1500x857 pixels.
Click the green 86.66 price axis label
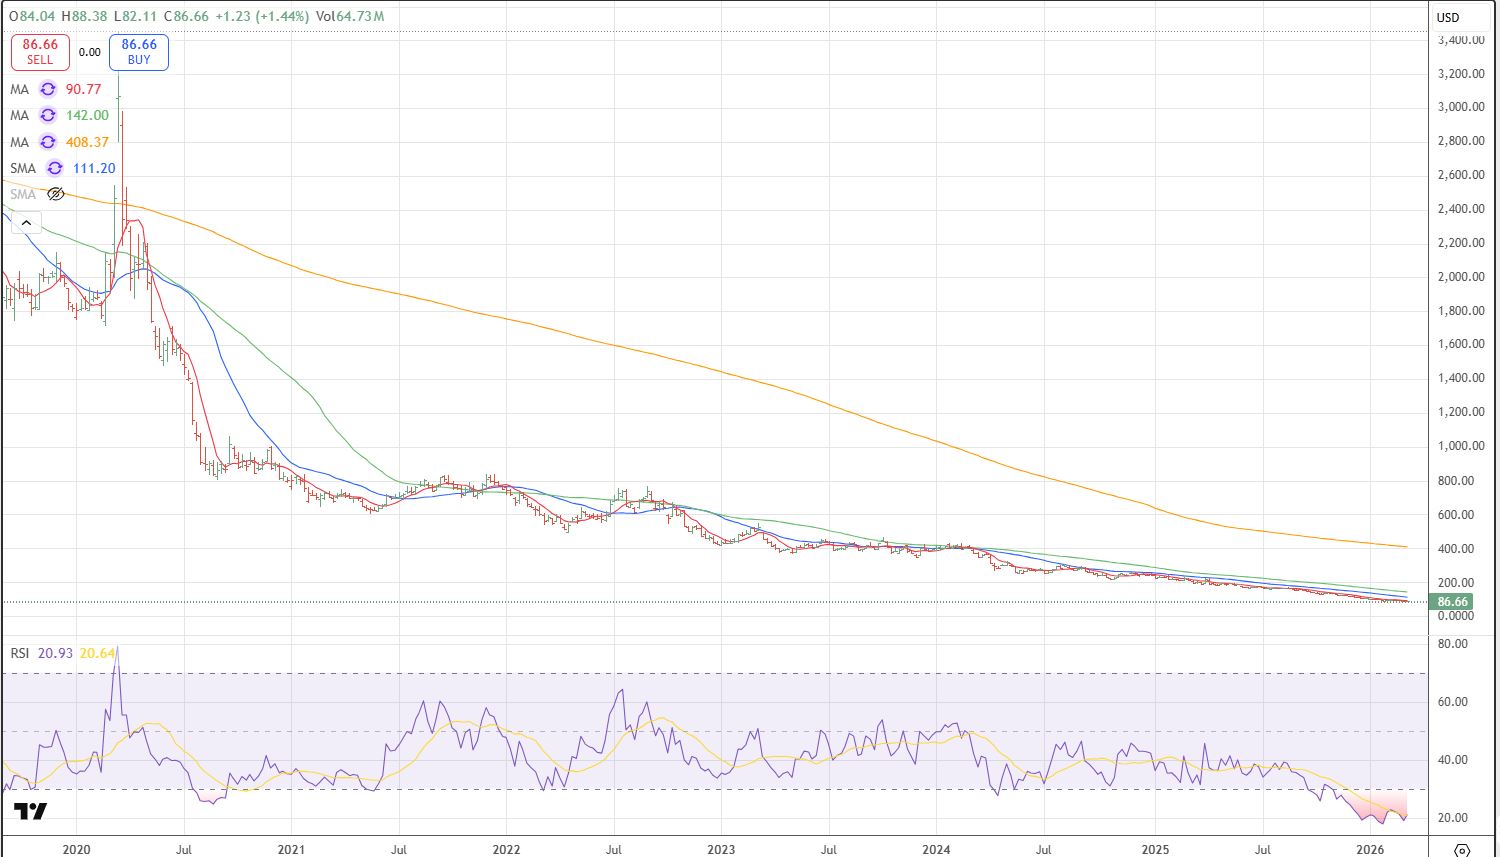click(x=1452, y=601)
